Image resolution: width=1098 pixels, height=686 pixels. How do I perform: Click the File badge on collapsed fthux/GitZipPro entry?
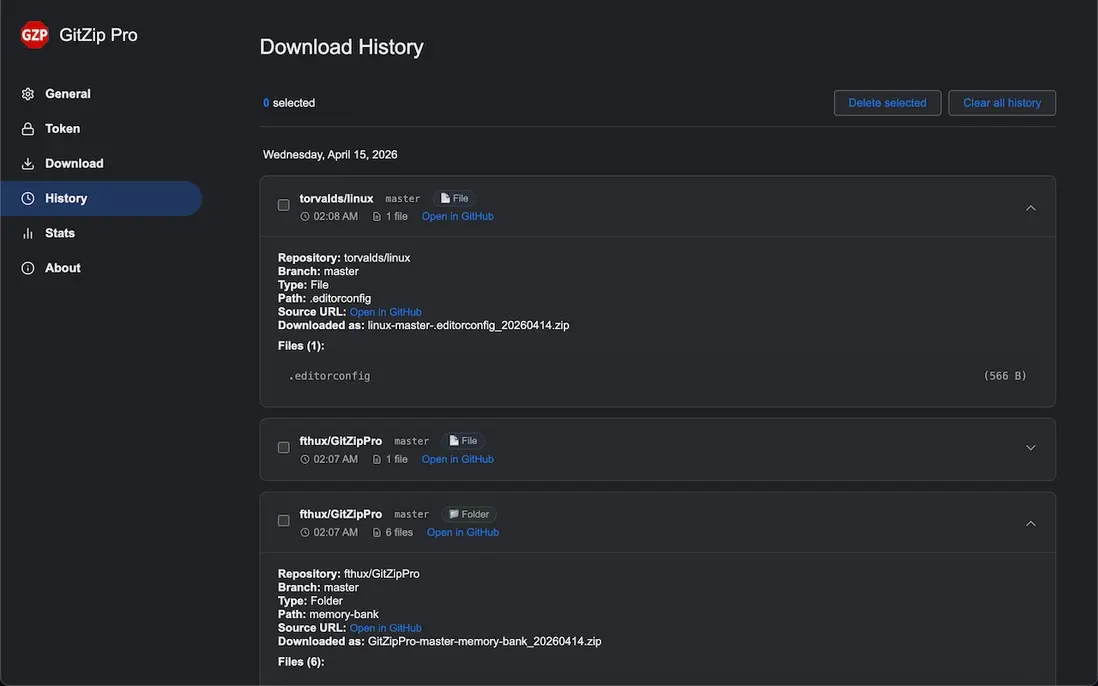(463, 441)
